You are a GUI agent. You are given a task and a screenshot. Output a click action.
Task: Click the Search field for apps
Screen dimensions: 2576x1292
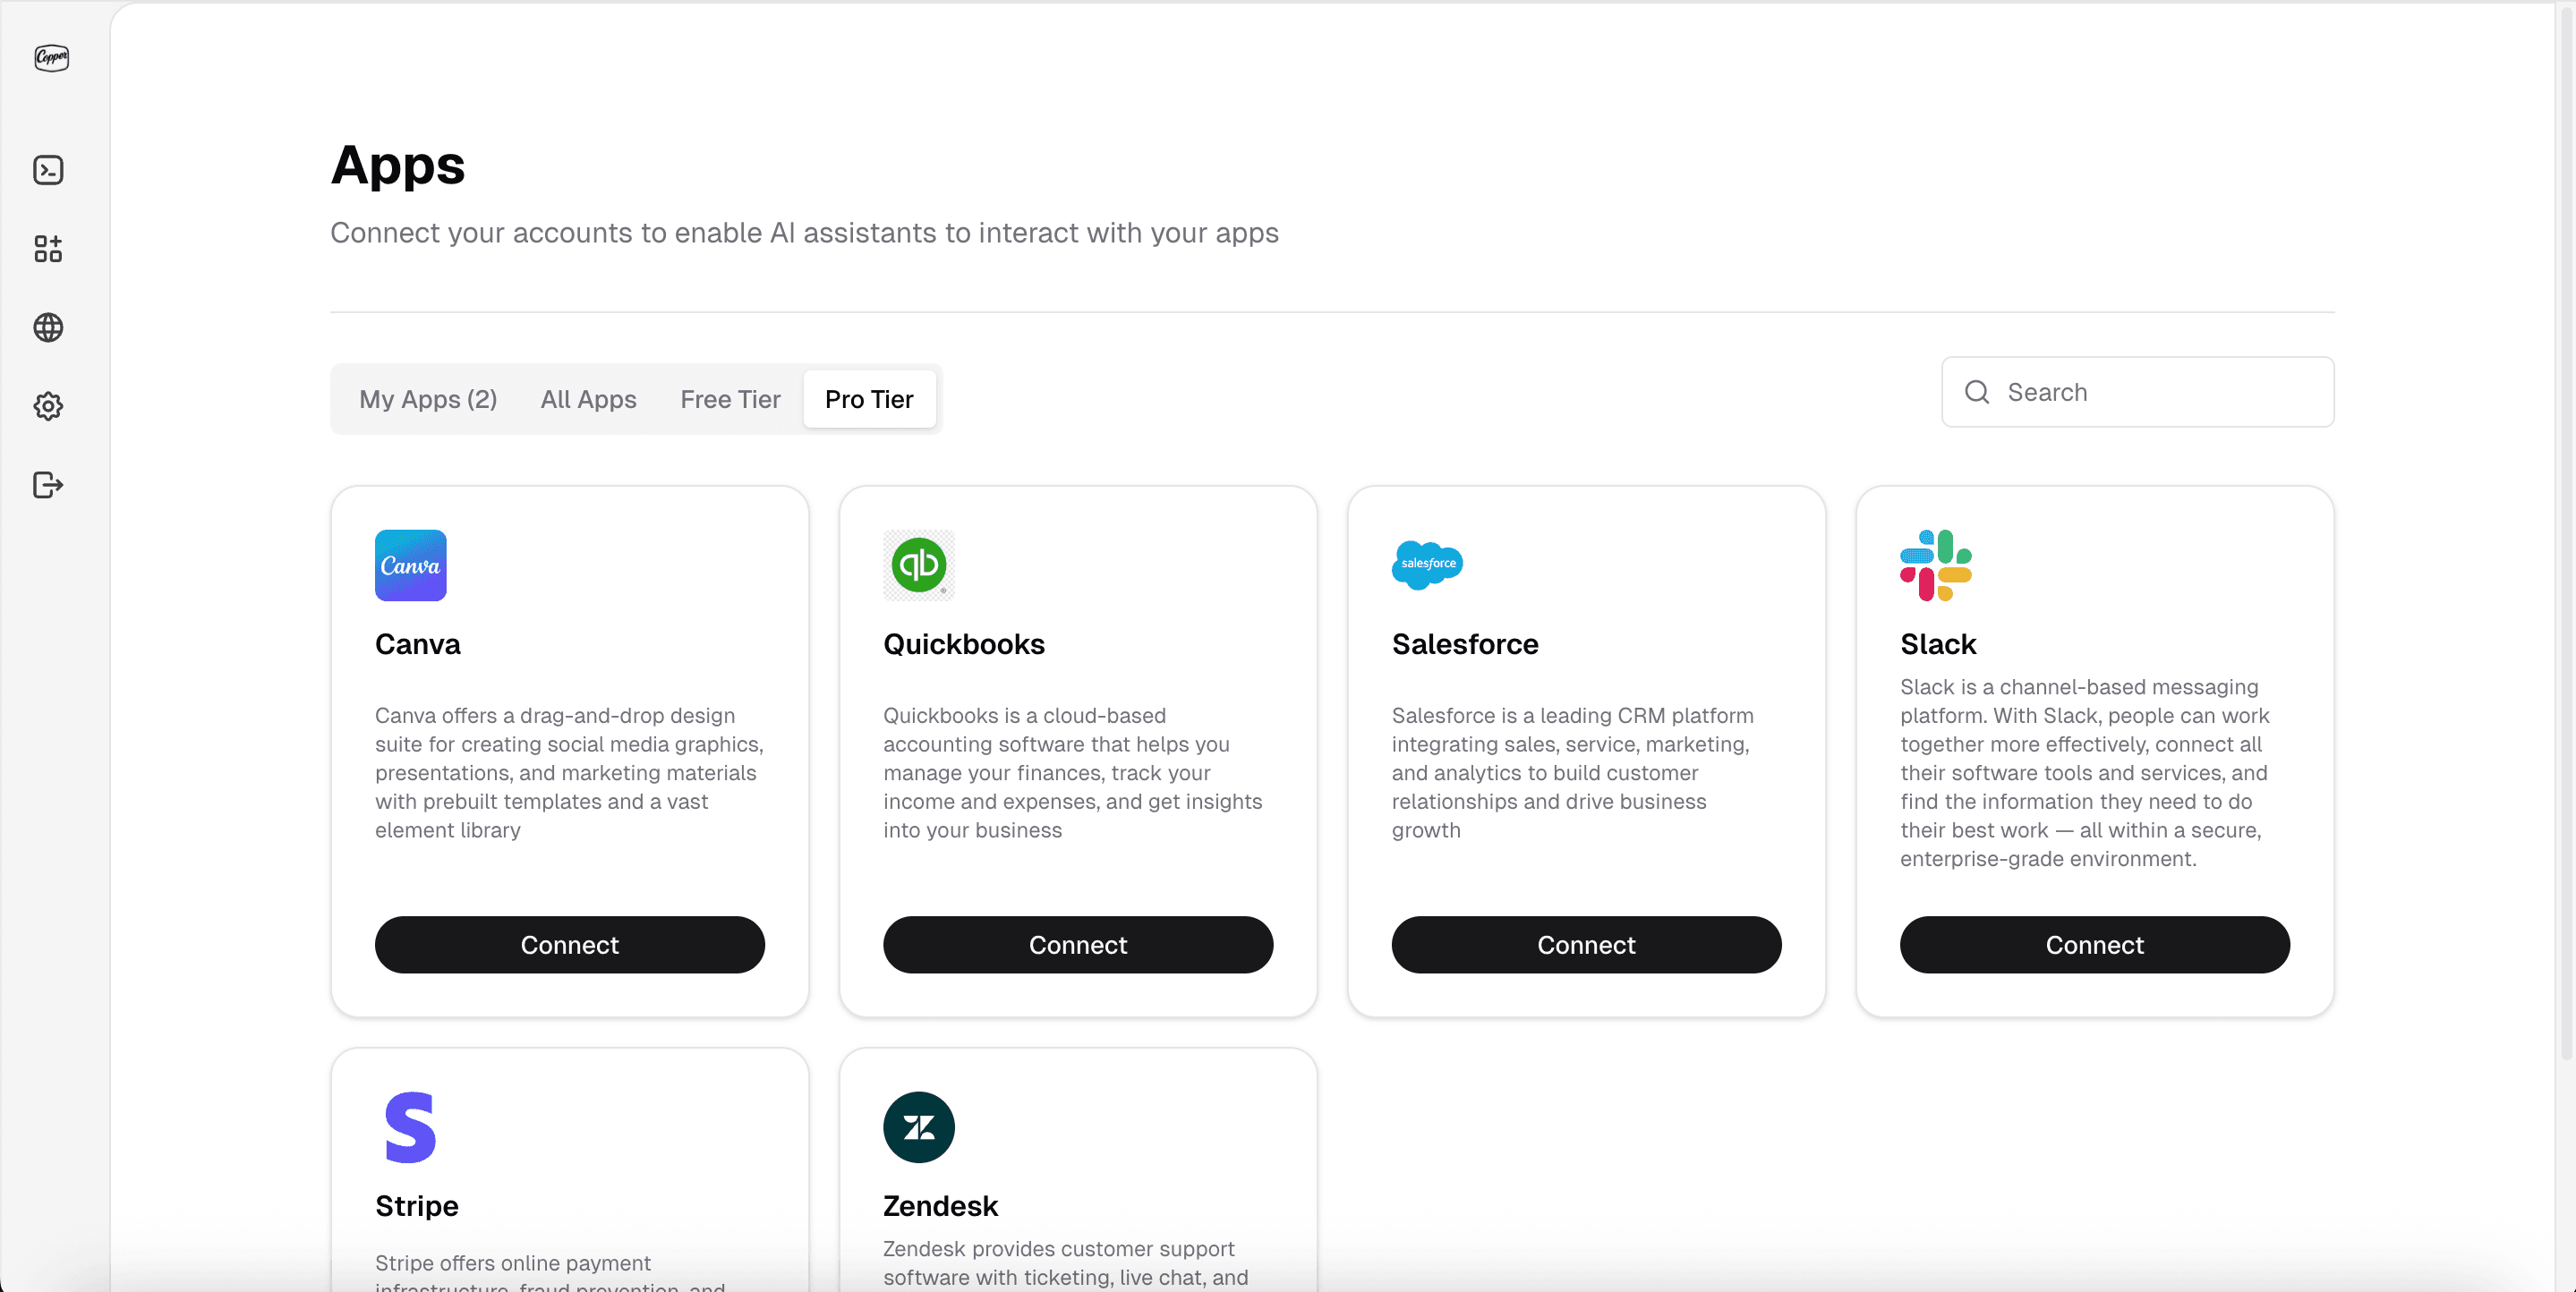click(x=2136, y=392)
